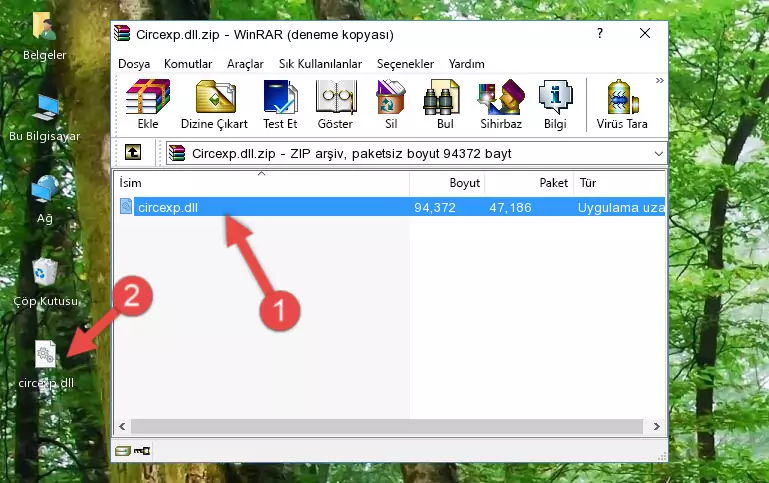This screenshot has width=769, height=483.
Task: Run Test Et archive test
Action: (280, 104)
